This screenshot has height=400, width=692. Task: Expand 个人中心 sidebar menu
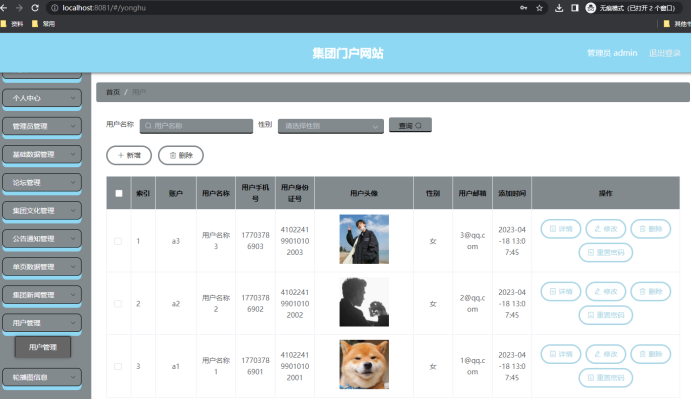pyautogui.click(x=42, y=98)
